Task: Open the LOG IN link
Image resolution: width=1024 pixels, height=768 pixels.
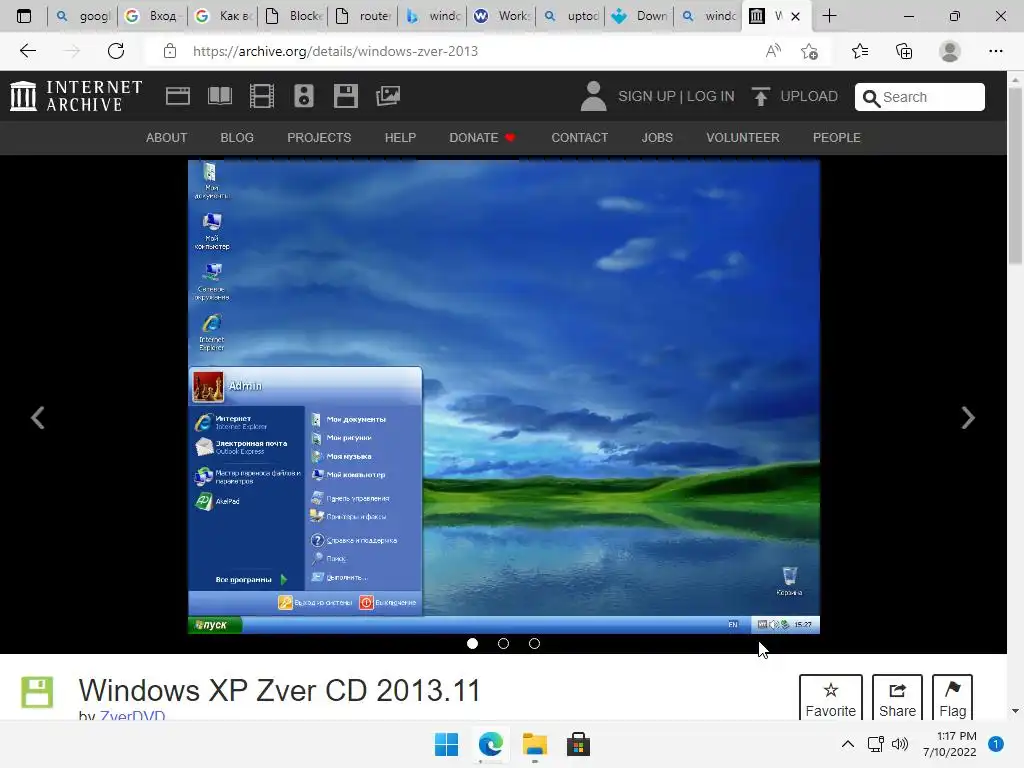Action: coord(711,96)
